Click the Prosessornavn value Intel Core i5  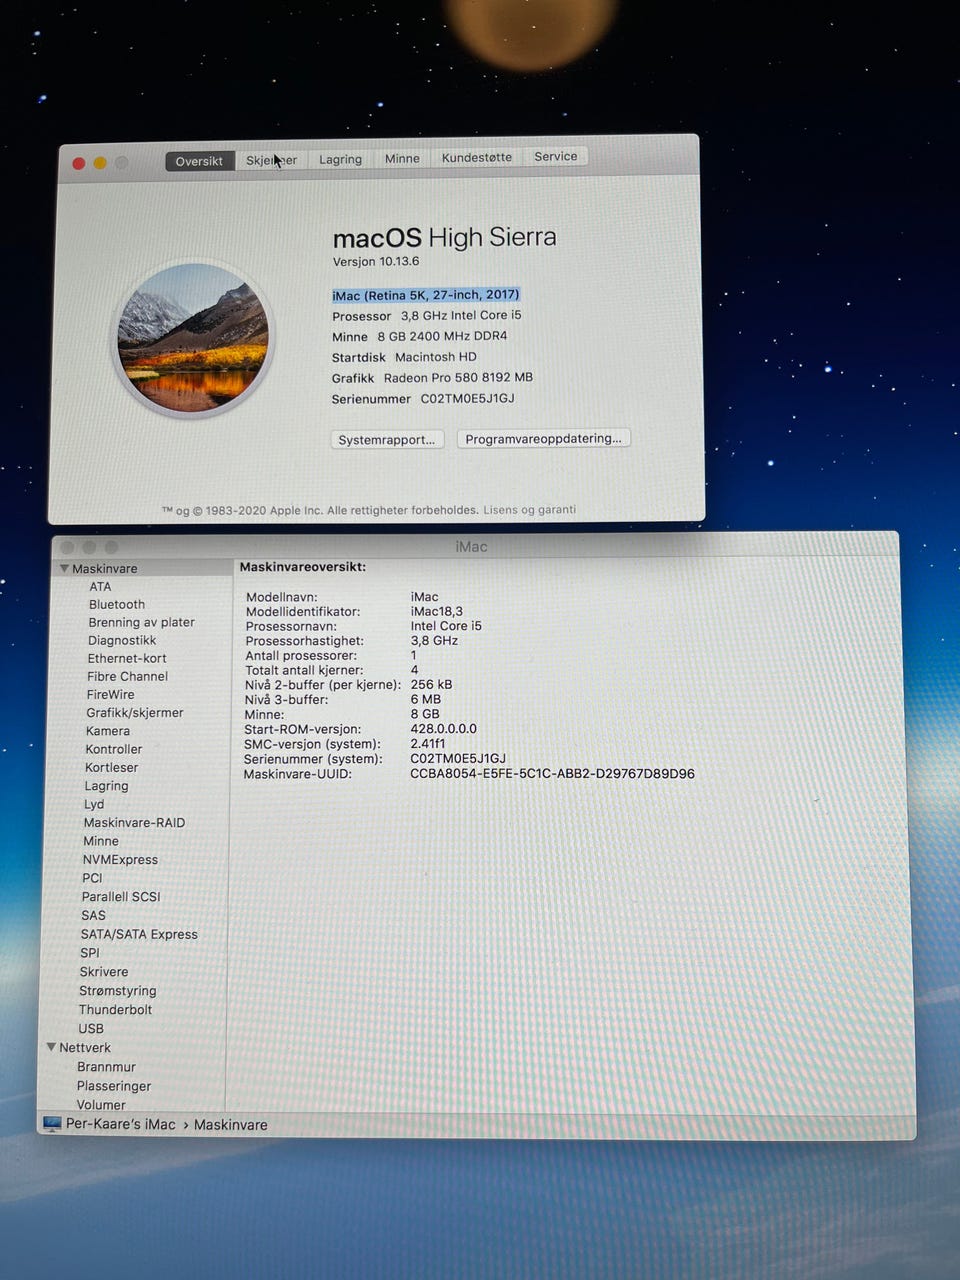pos(446,626)
